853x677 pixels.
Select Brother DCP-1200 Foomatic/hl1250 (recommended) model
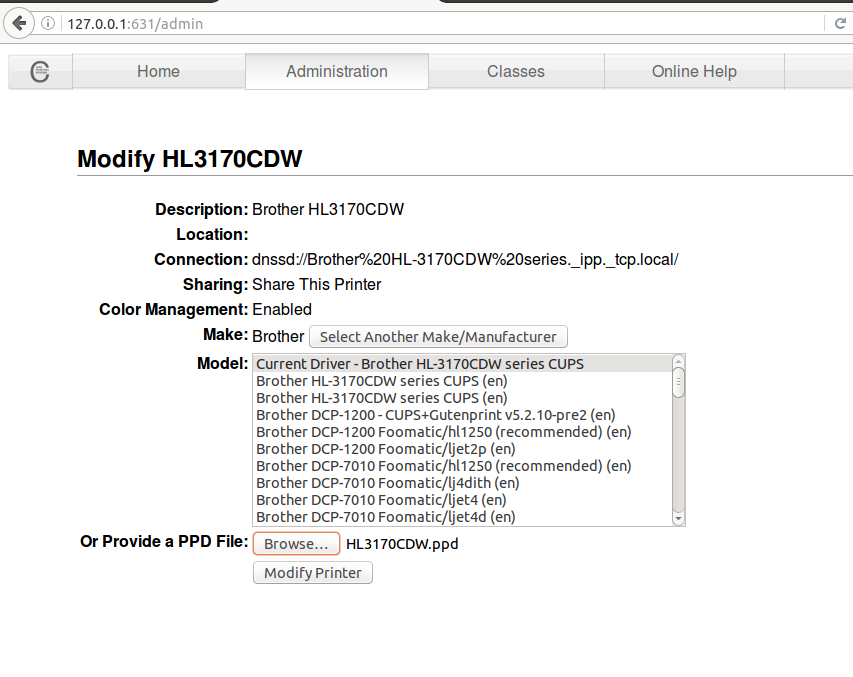[x=462, y=432]
